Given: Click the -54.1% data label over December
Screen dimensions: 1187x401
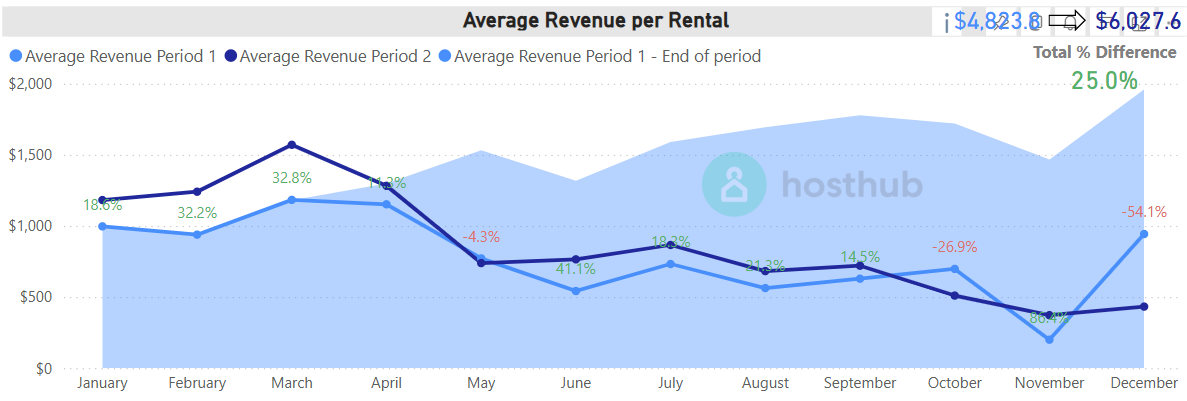Looking at the screenshot, I should coord(1143,211).
